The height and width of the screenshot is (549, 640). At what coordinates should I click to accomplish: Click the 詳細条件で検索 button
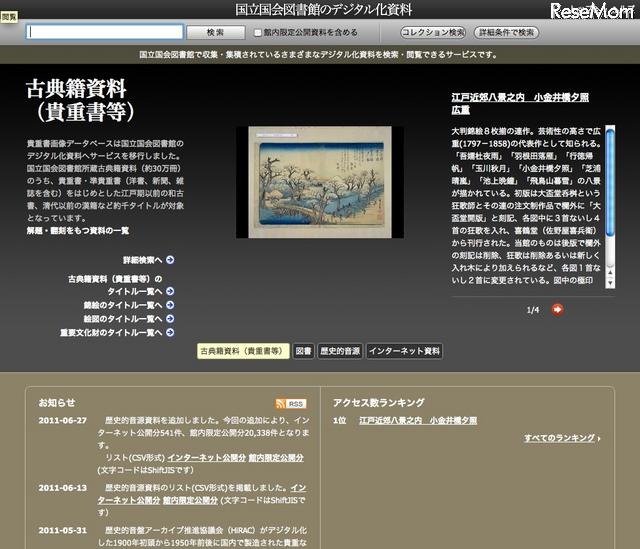[506, 32]
